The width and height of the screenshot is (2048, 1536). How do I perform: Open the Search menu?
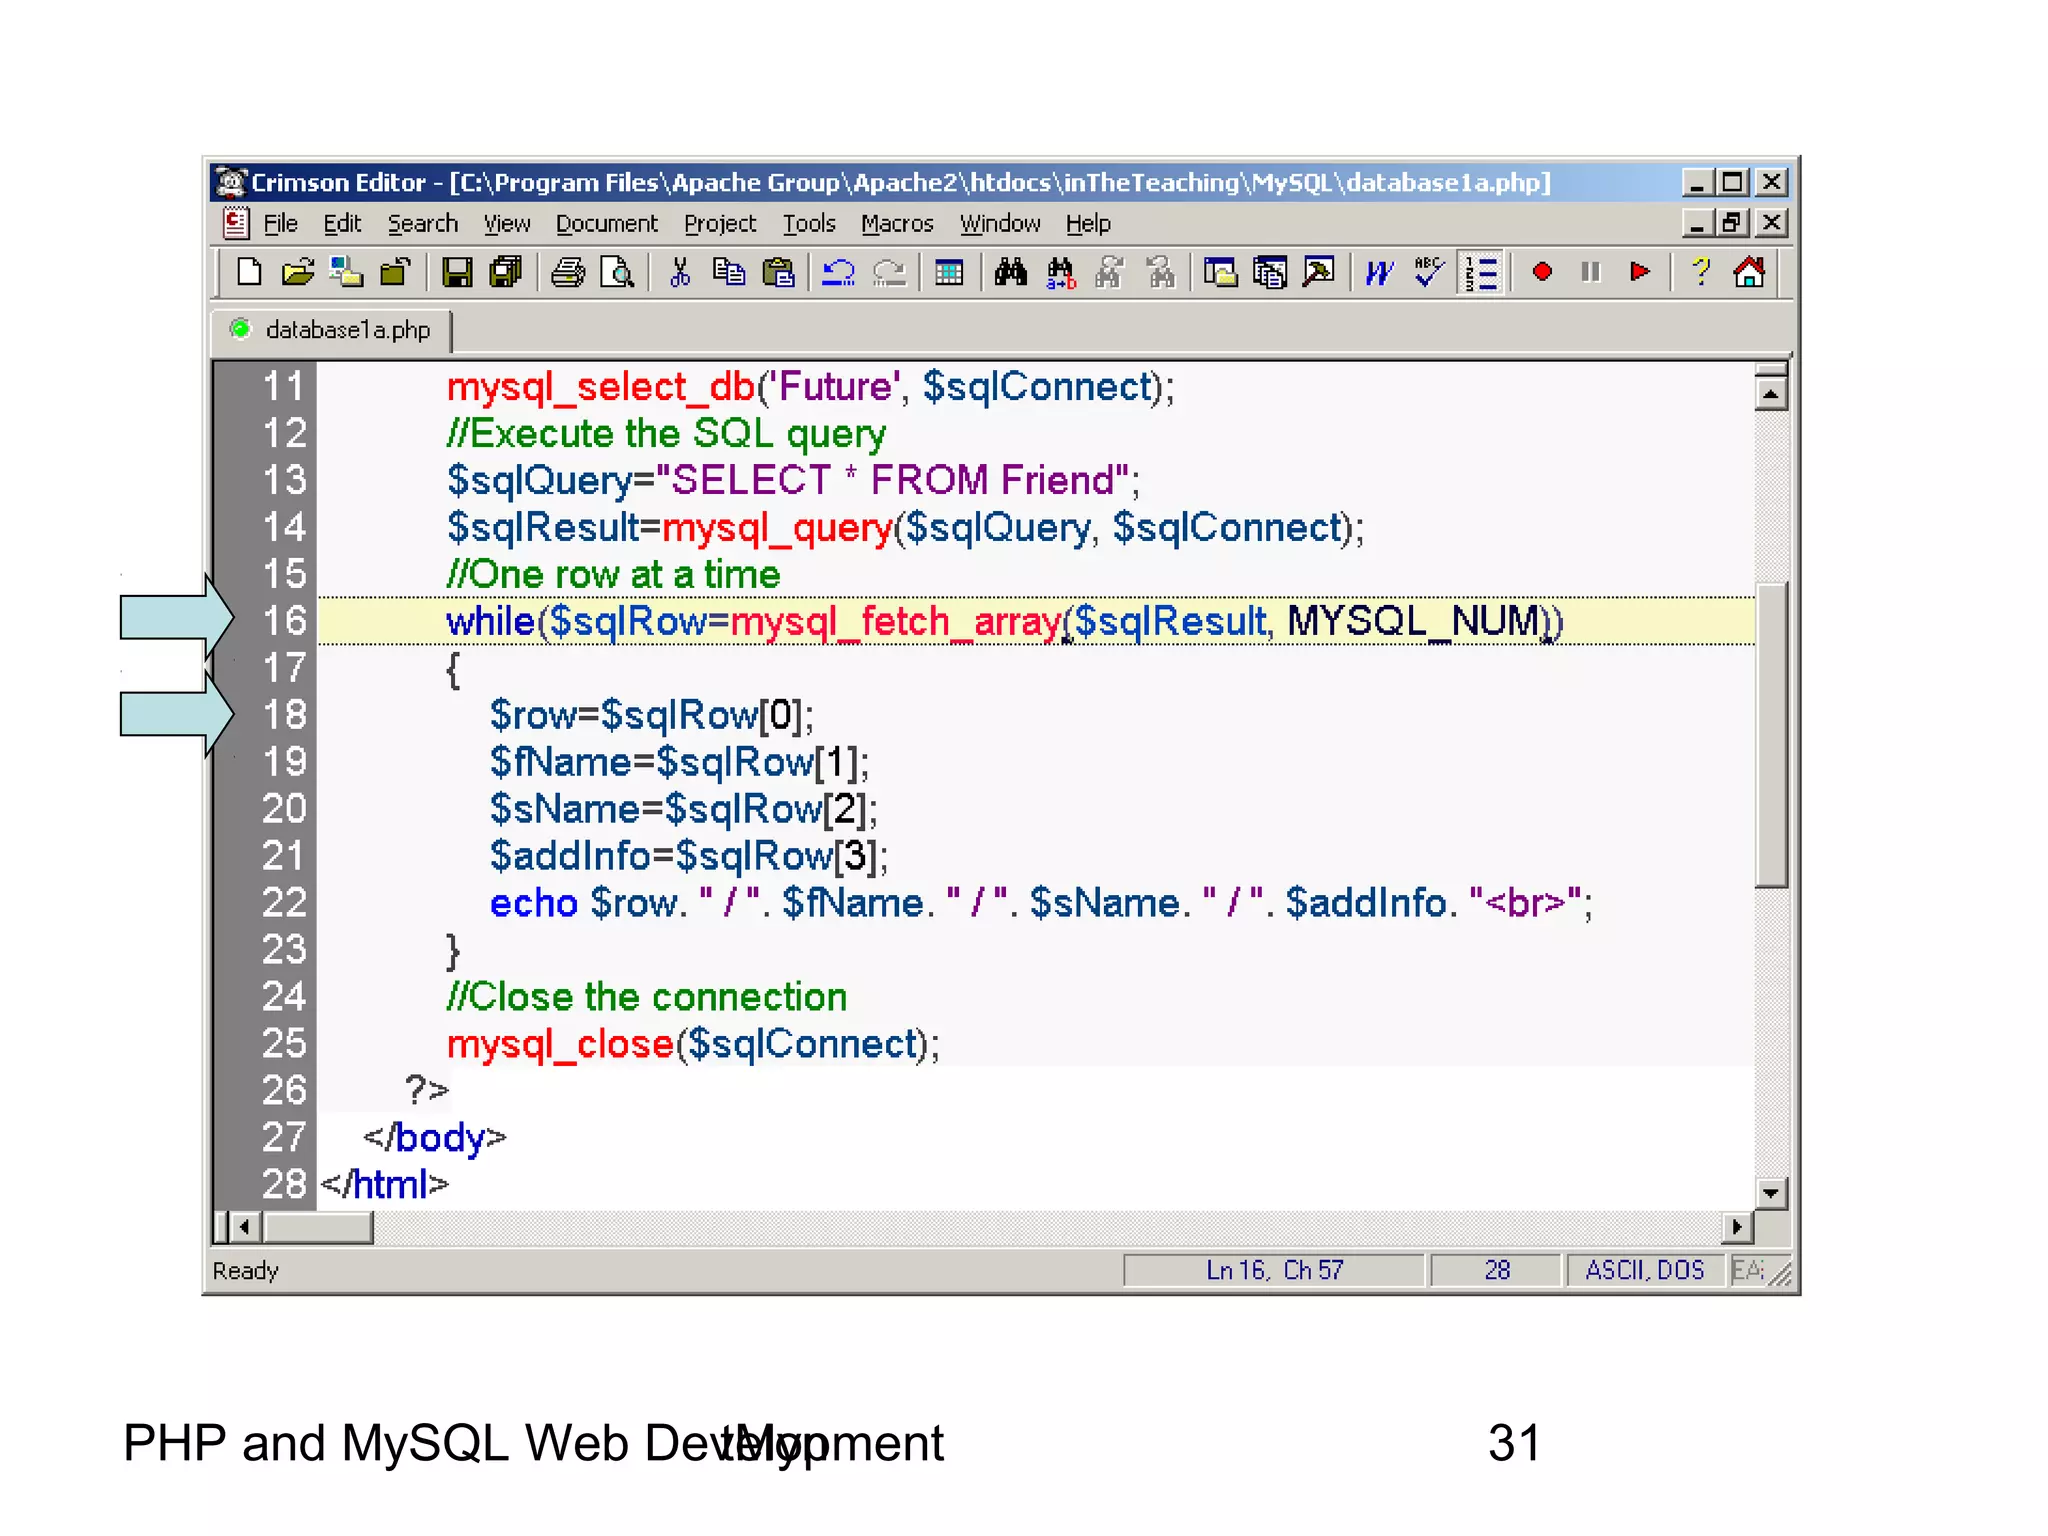click(423, 224)
